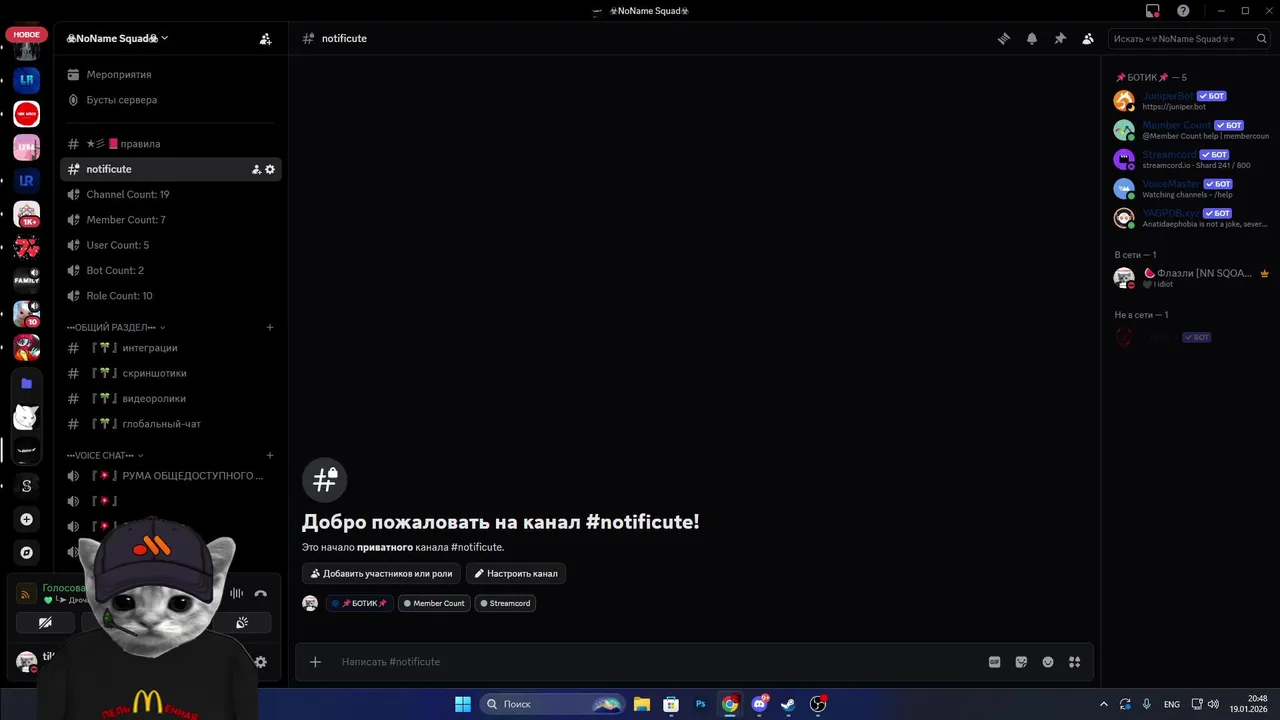
Task: Select User Count: 5 voice channel
Action: pos(170,245)
